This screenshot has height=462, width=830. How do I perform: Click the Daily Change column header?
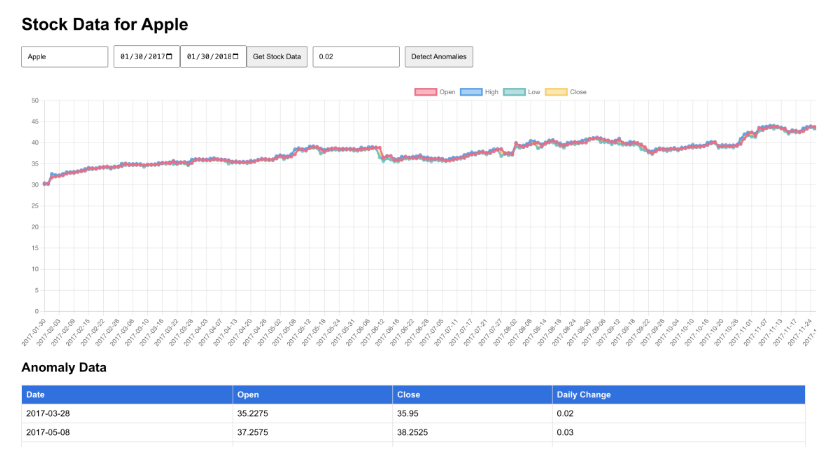pos(583,394)
